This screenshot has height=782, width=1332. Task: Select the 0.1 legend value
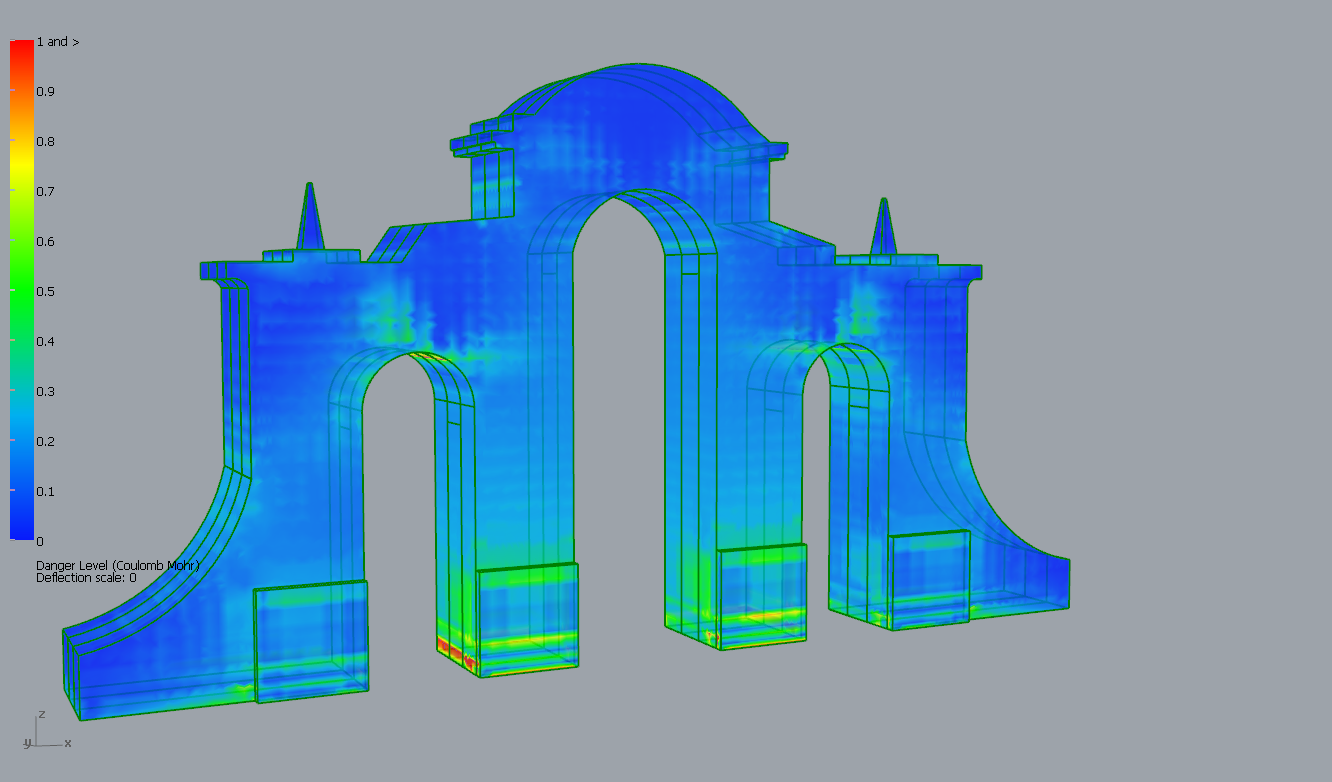tap(46, 492)
